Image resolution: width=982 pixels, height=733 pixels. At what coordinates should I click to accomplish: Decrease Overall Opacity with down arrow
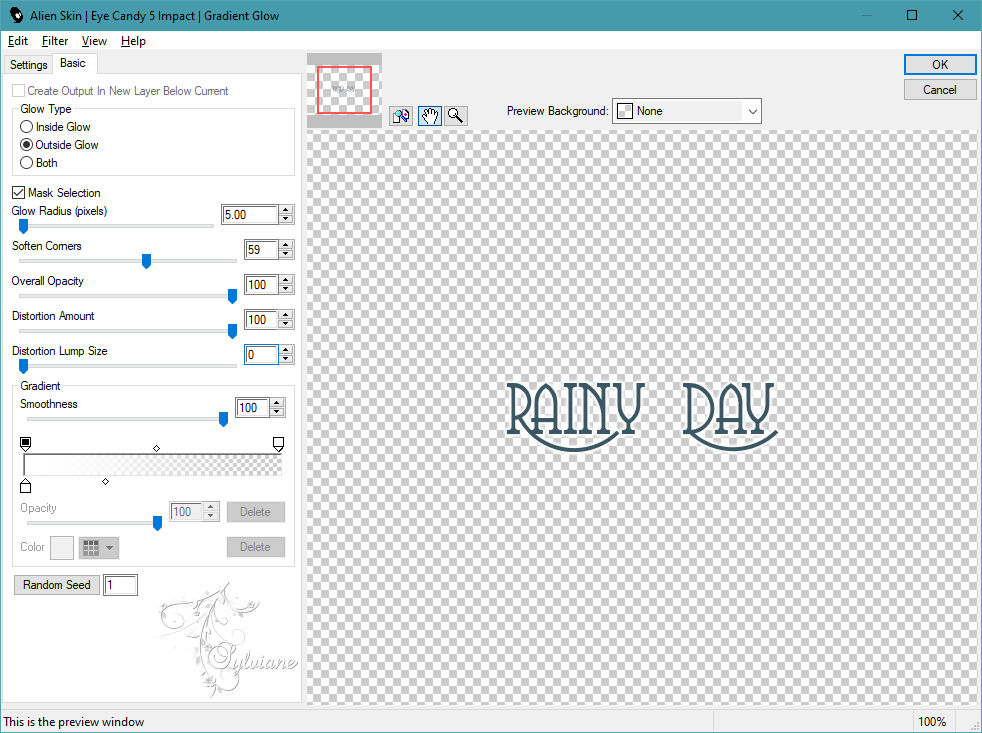(x=286, y=289)
